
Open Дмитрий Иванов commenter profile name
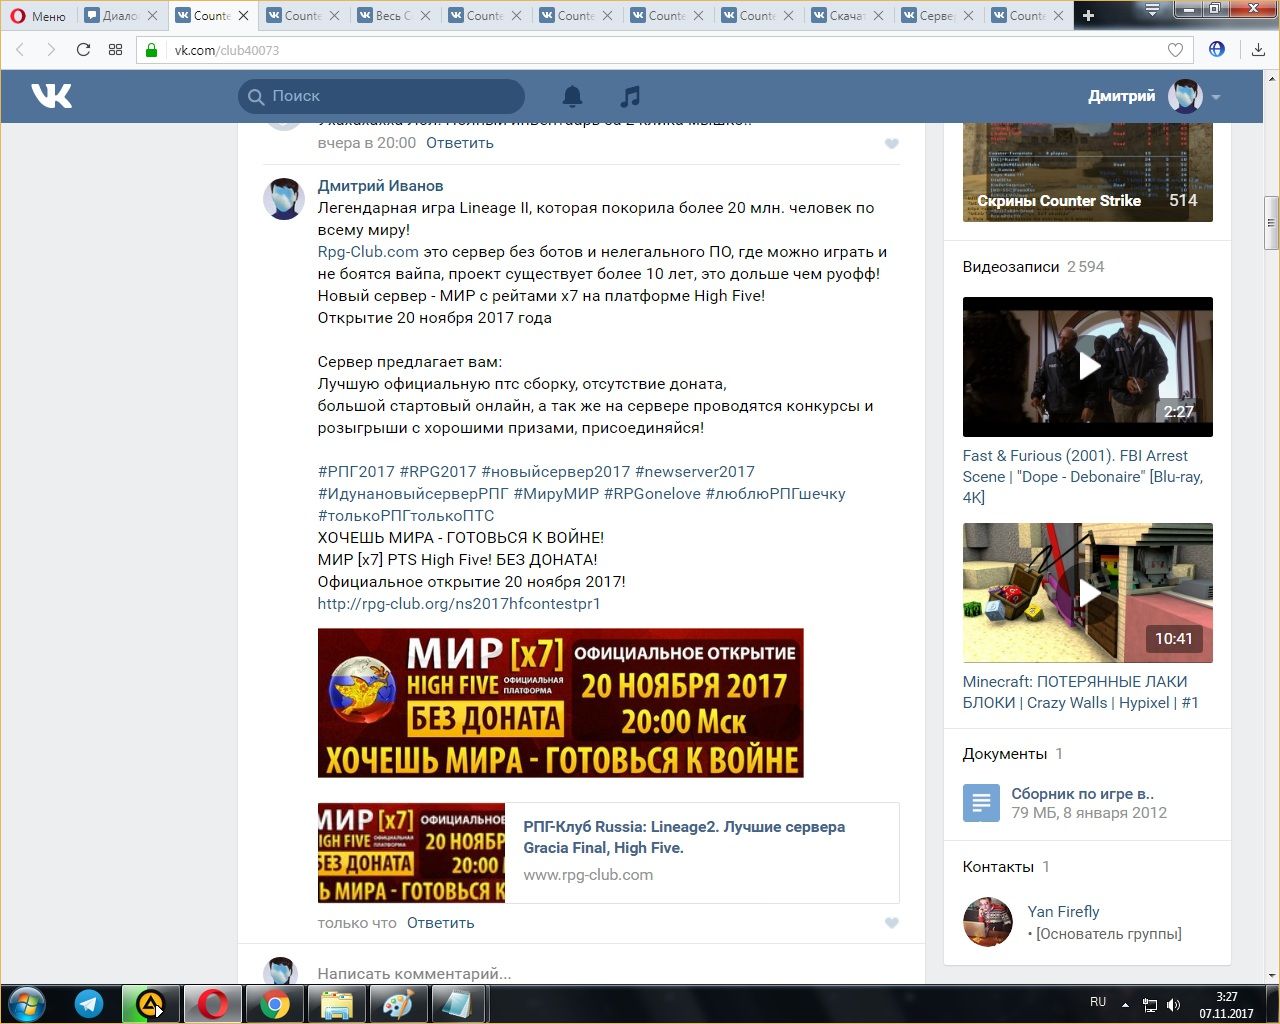point(380,186)
